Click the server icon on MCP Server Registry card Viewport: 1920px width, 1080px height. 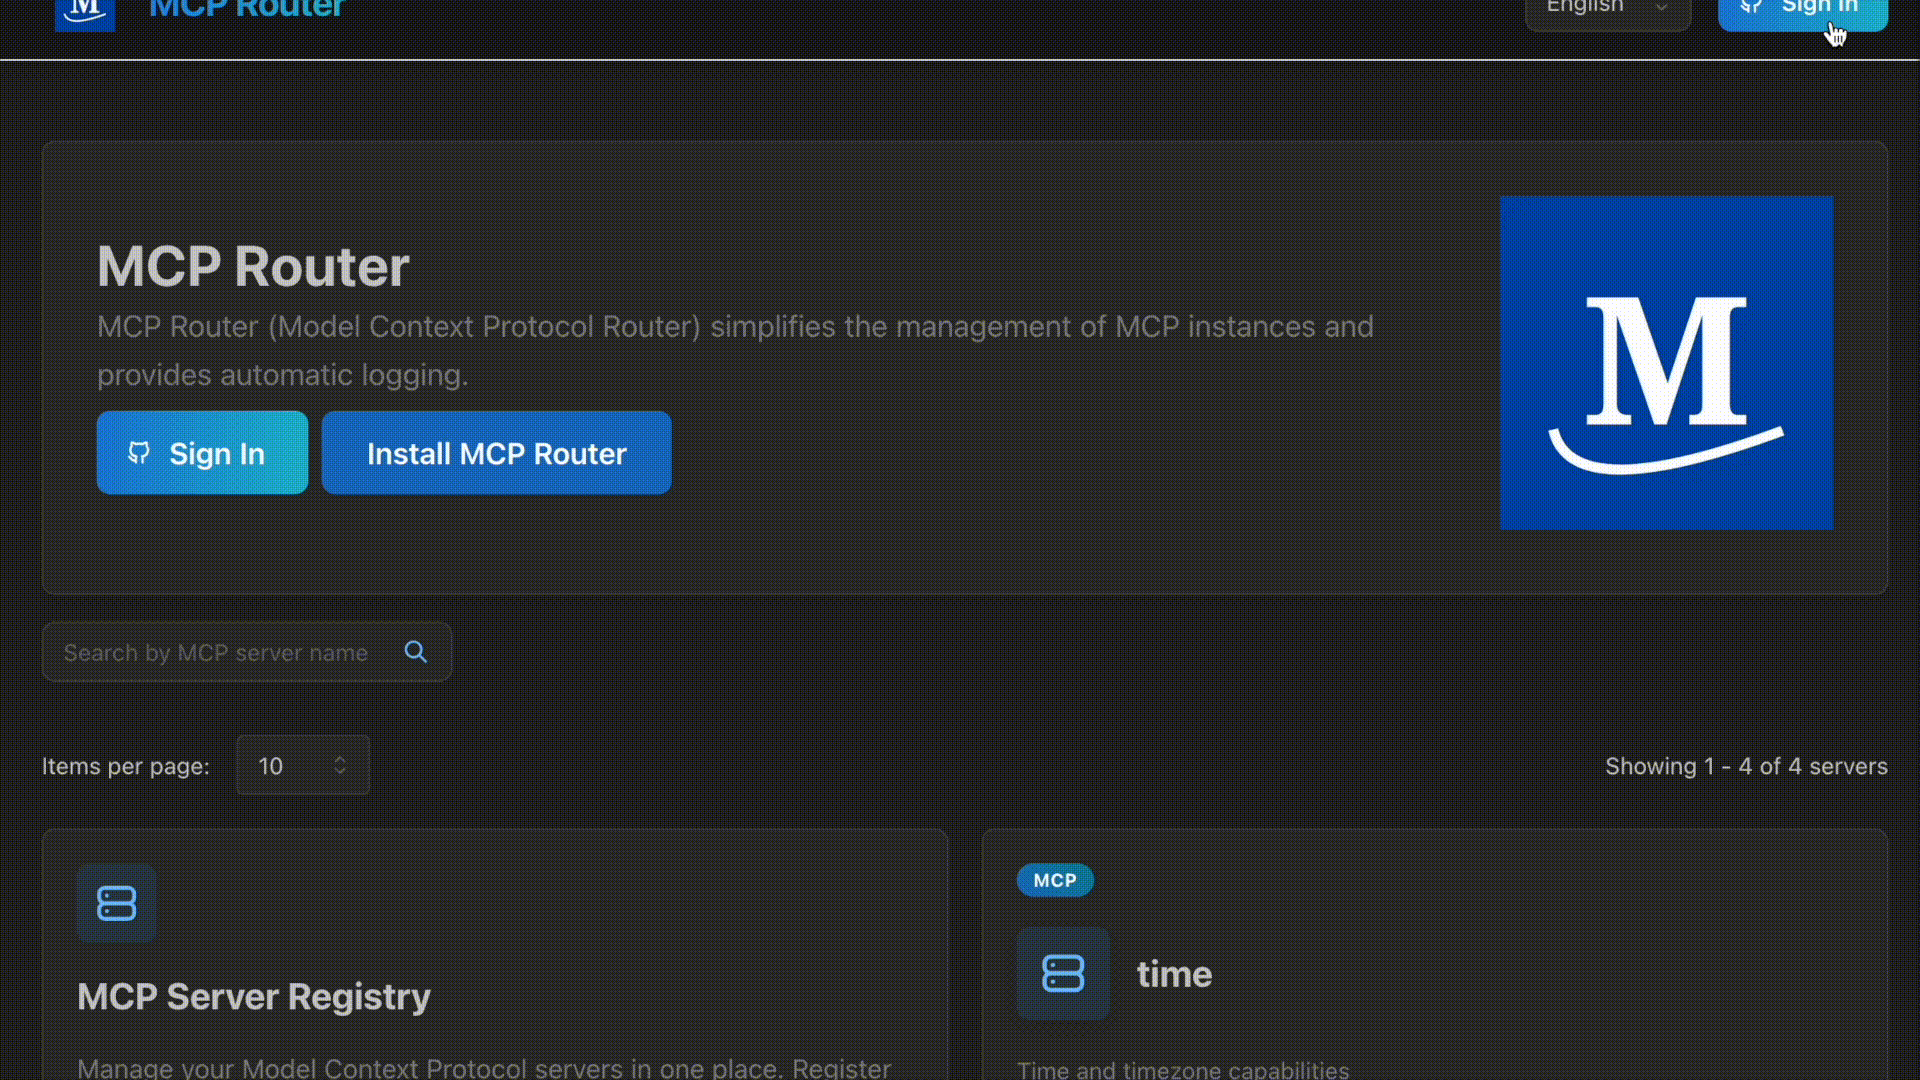click(117, 903)
